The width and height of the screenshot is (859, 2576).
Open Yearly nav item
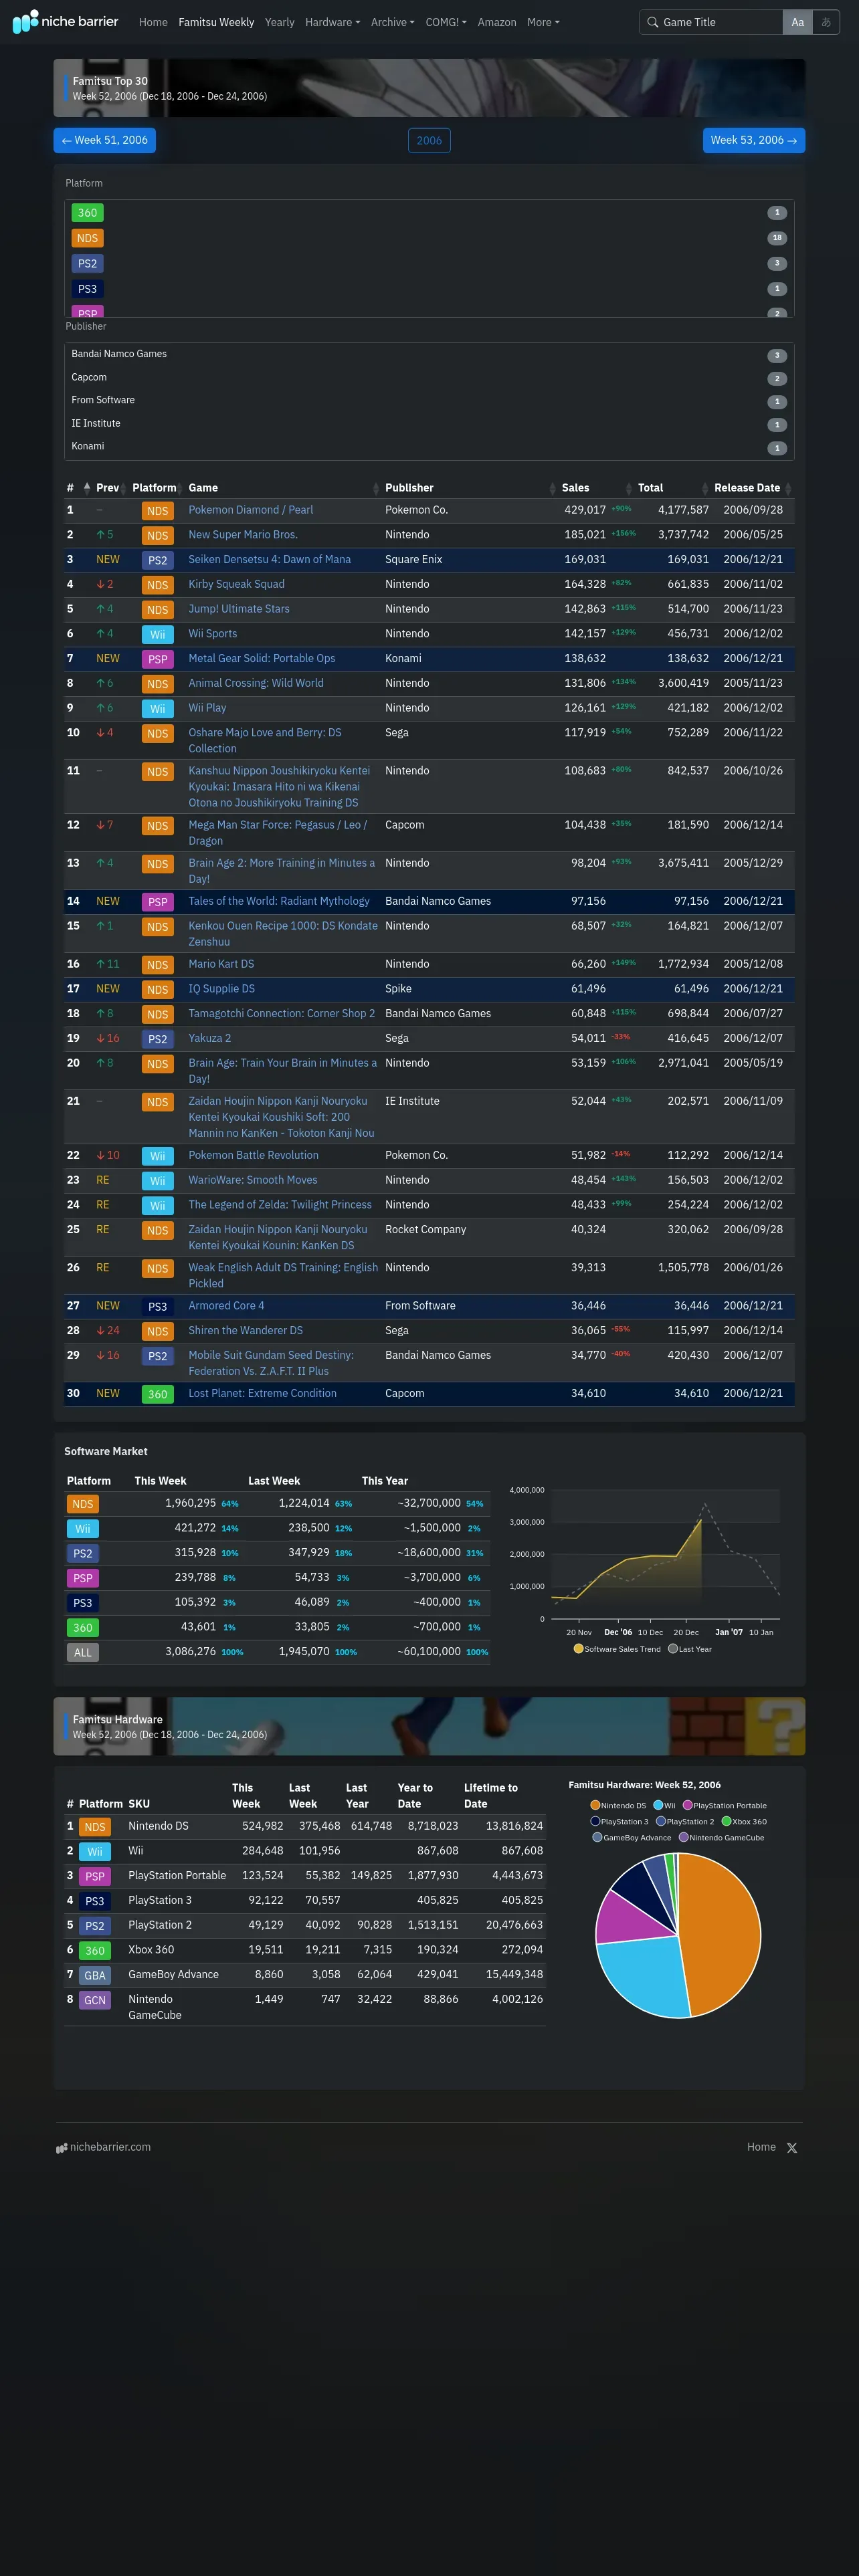pos(279,22)
